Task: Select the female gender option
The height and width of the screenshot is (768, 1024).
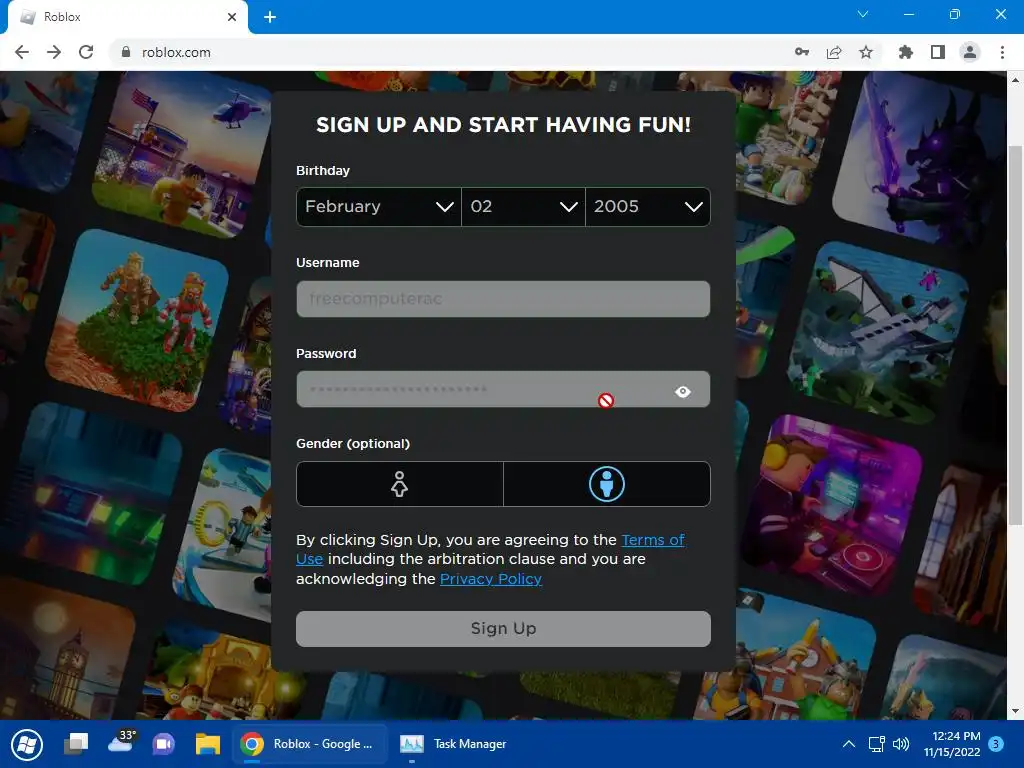Action: [x=400, y=484]
